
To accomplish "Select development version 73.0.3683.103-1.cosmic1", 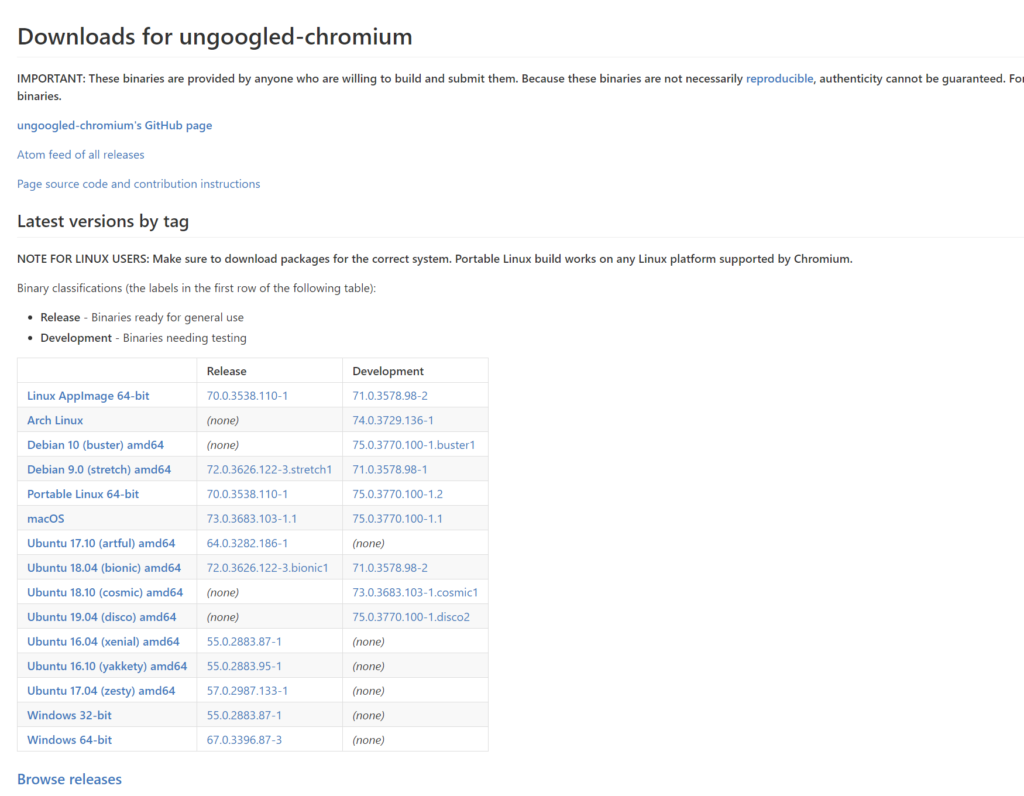I will [415, 592].
